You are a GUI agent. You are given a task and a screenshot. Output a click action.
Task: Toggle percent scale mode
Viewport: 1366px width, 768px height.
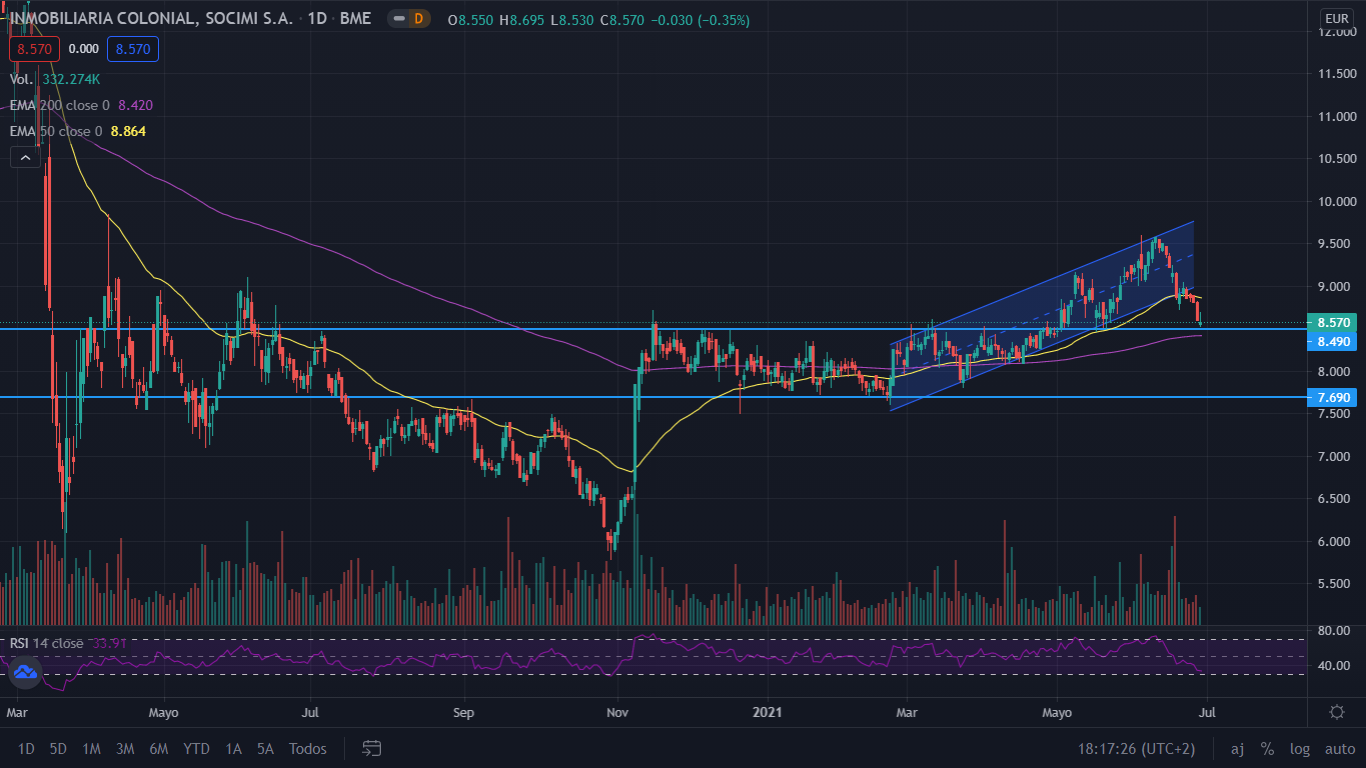tap(1267, 748)
